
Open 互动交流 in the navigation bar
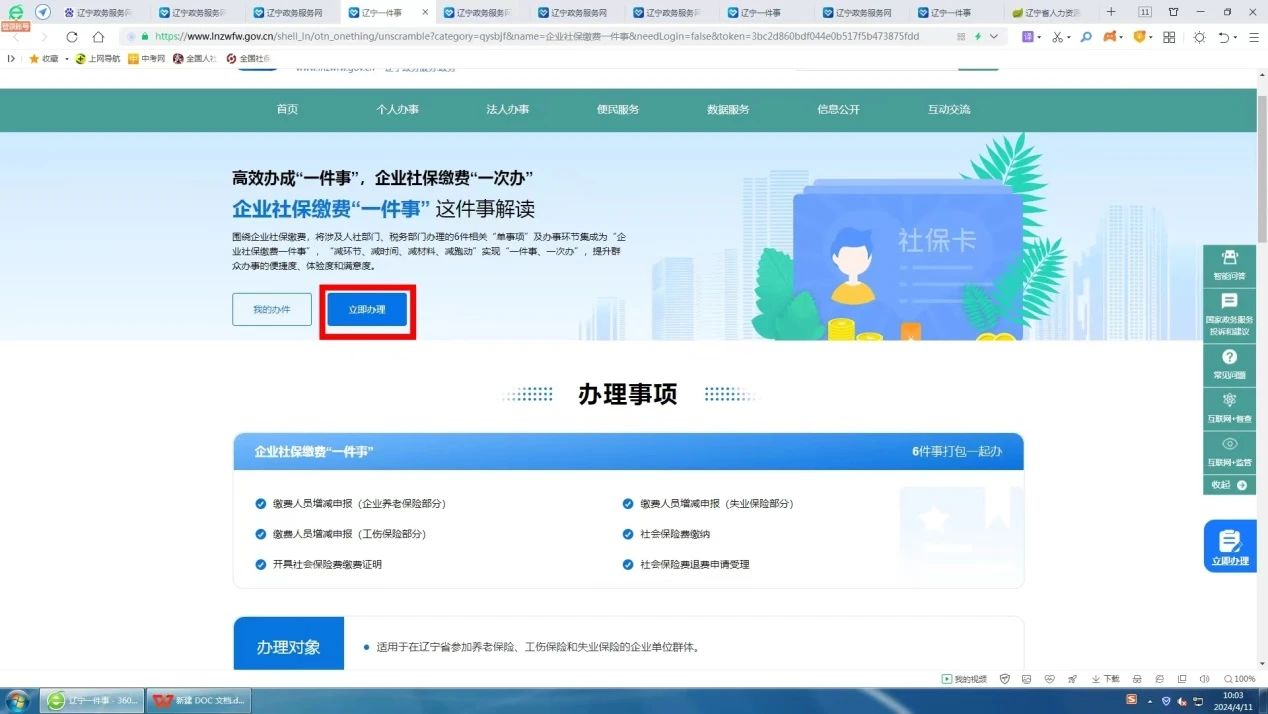tap(949, 110)
